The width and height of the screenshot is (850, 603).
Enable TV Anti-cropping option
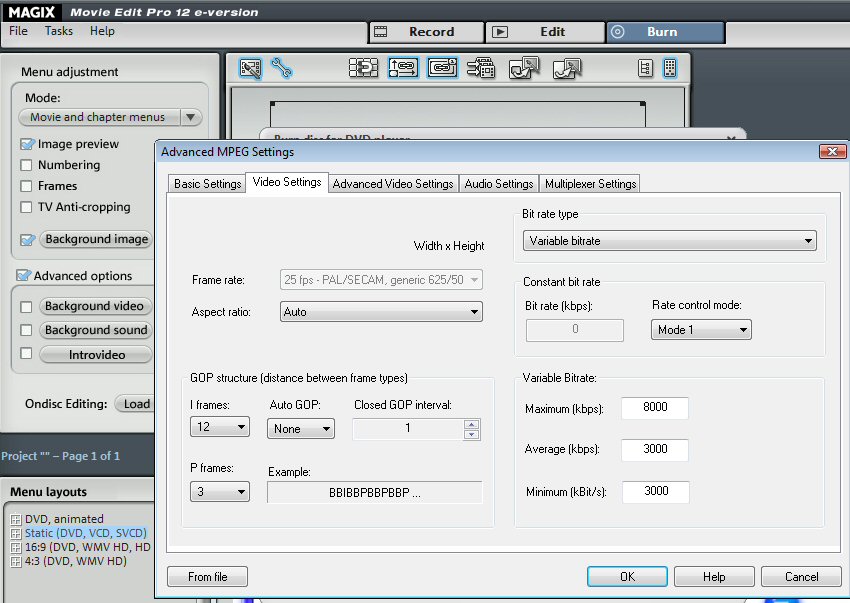coord(26,207)
